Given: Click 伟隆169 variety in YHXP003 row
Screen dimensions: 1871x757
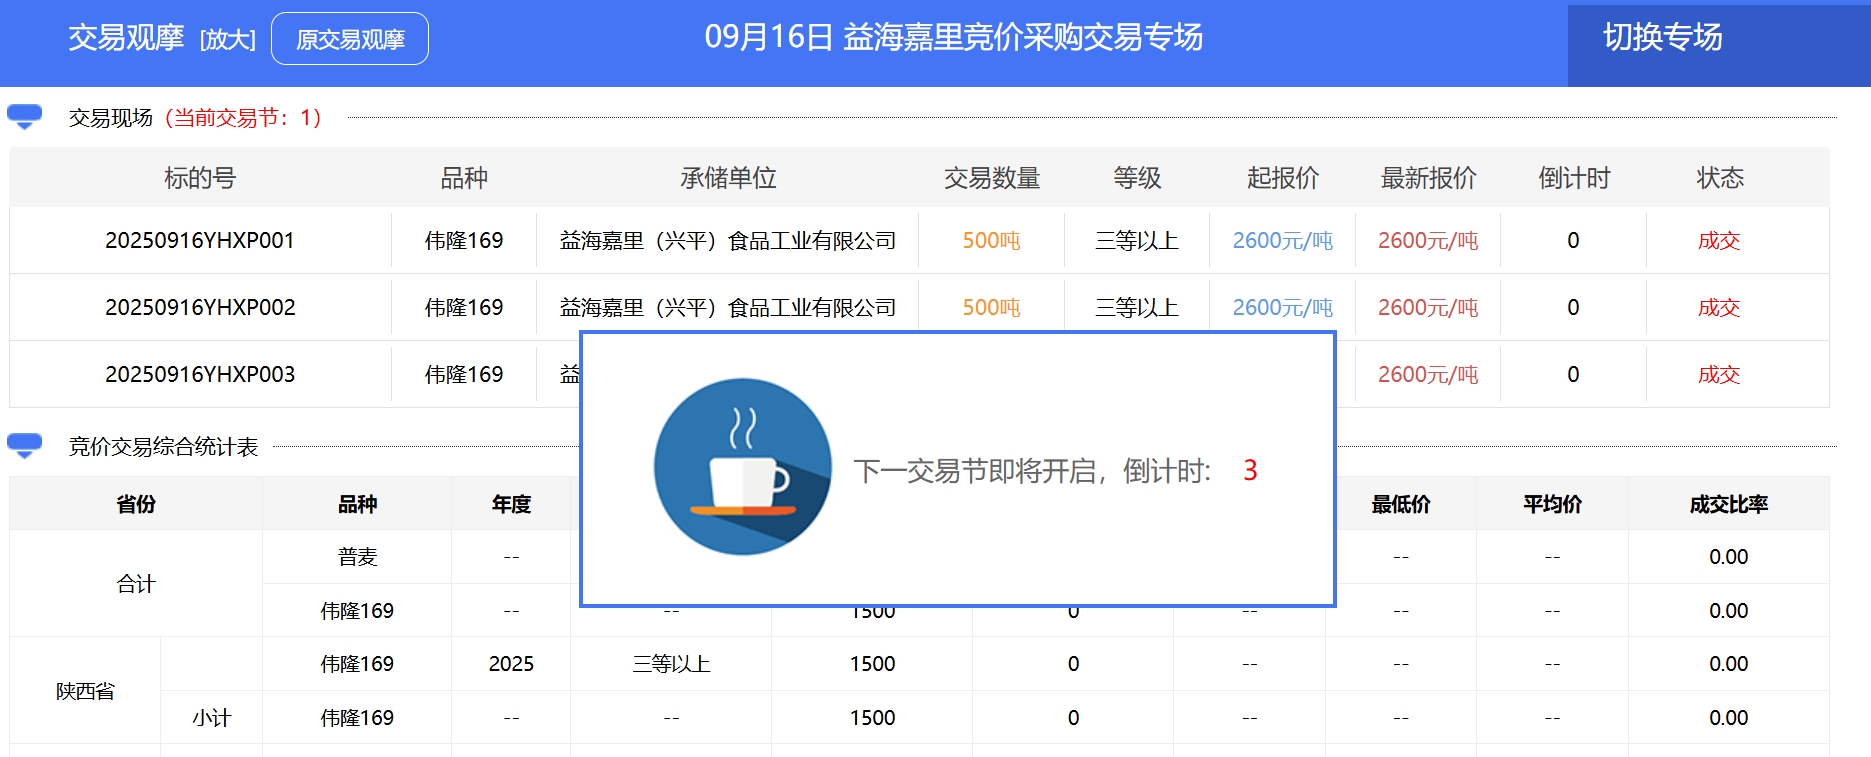Looking at the screenshot, I should (464, 375).
